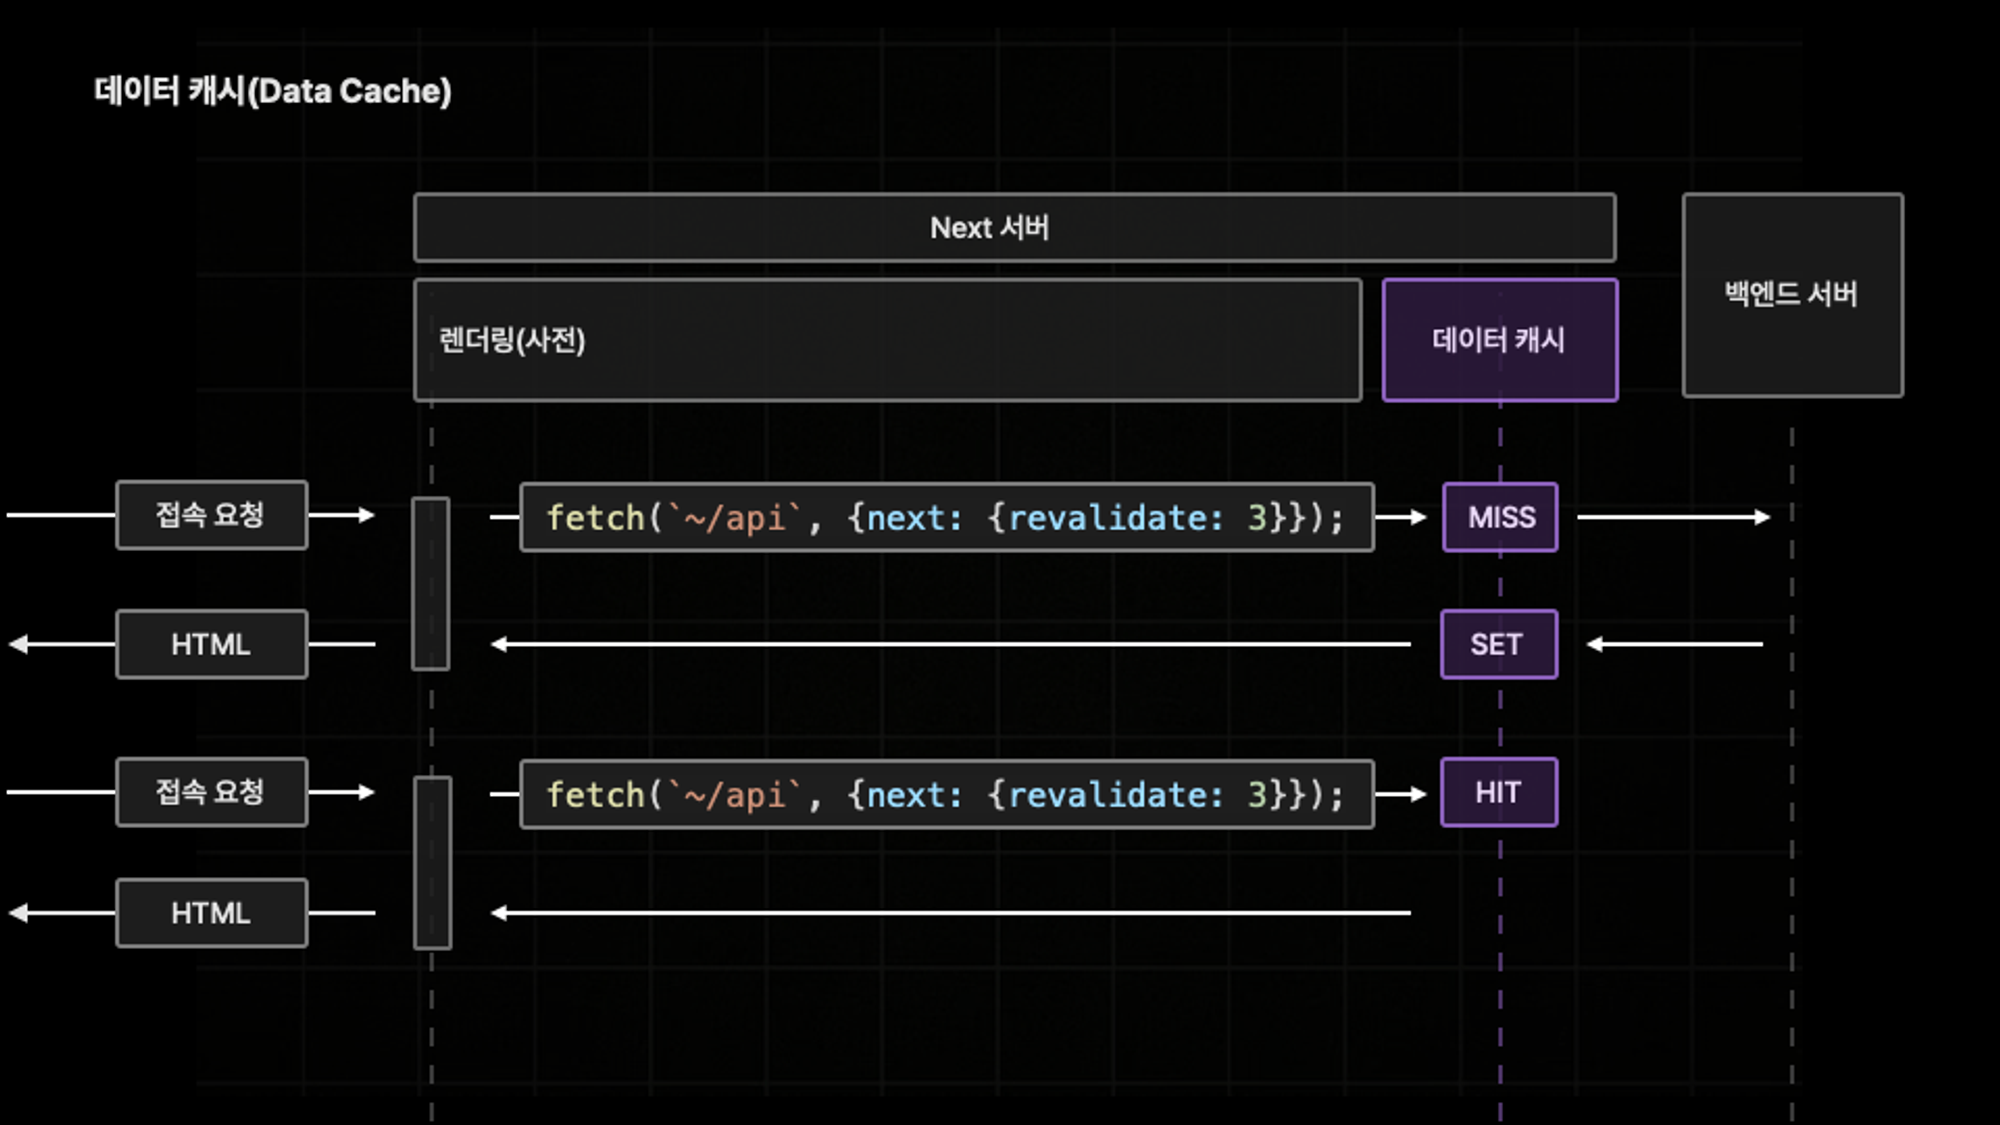Click the arrowhead pointing into the MISS box
Viewport: 2000px width, 1125px height.
(1417, 517)
